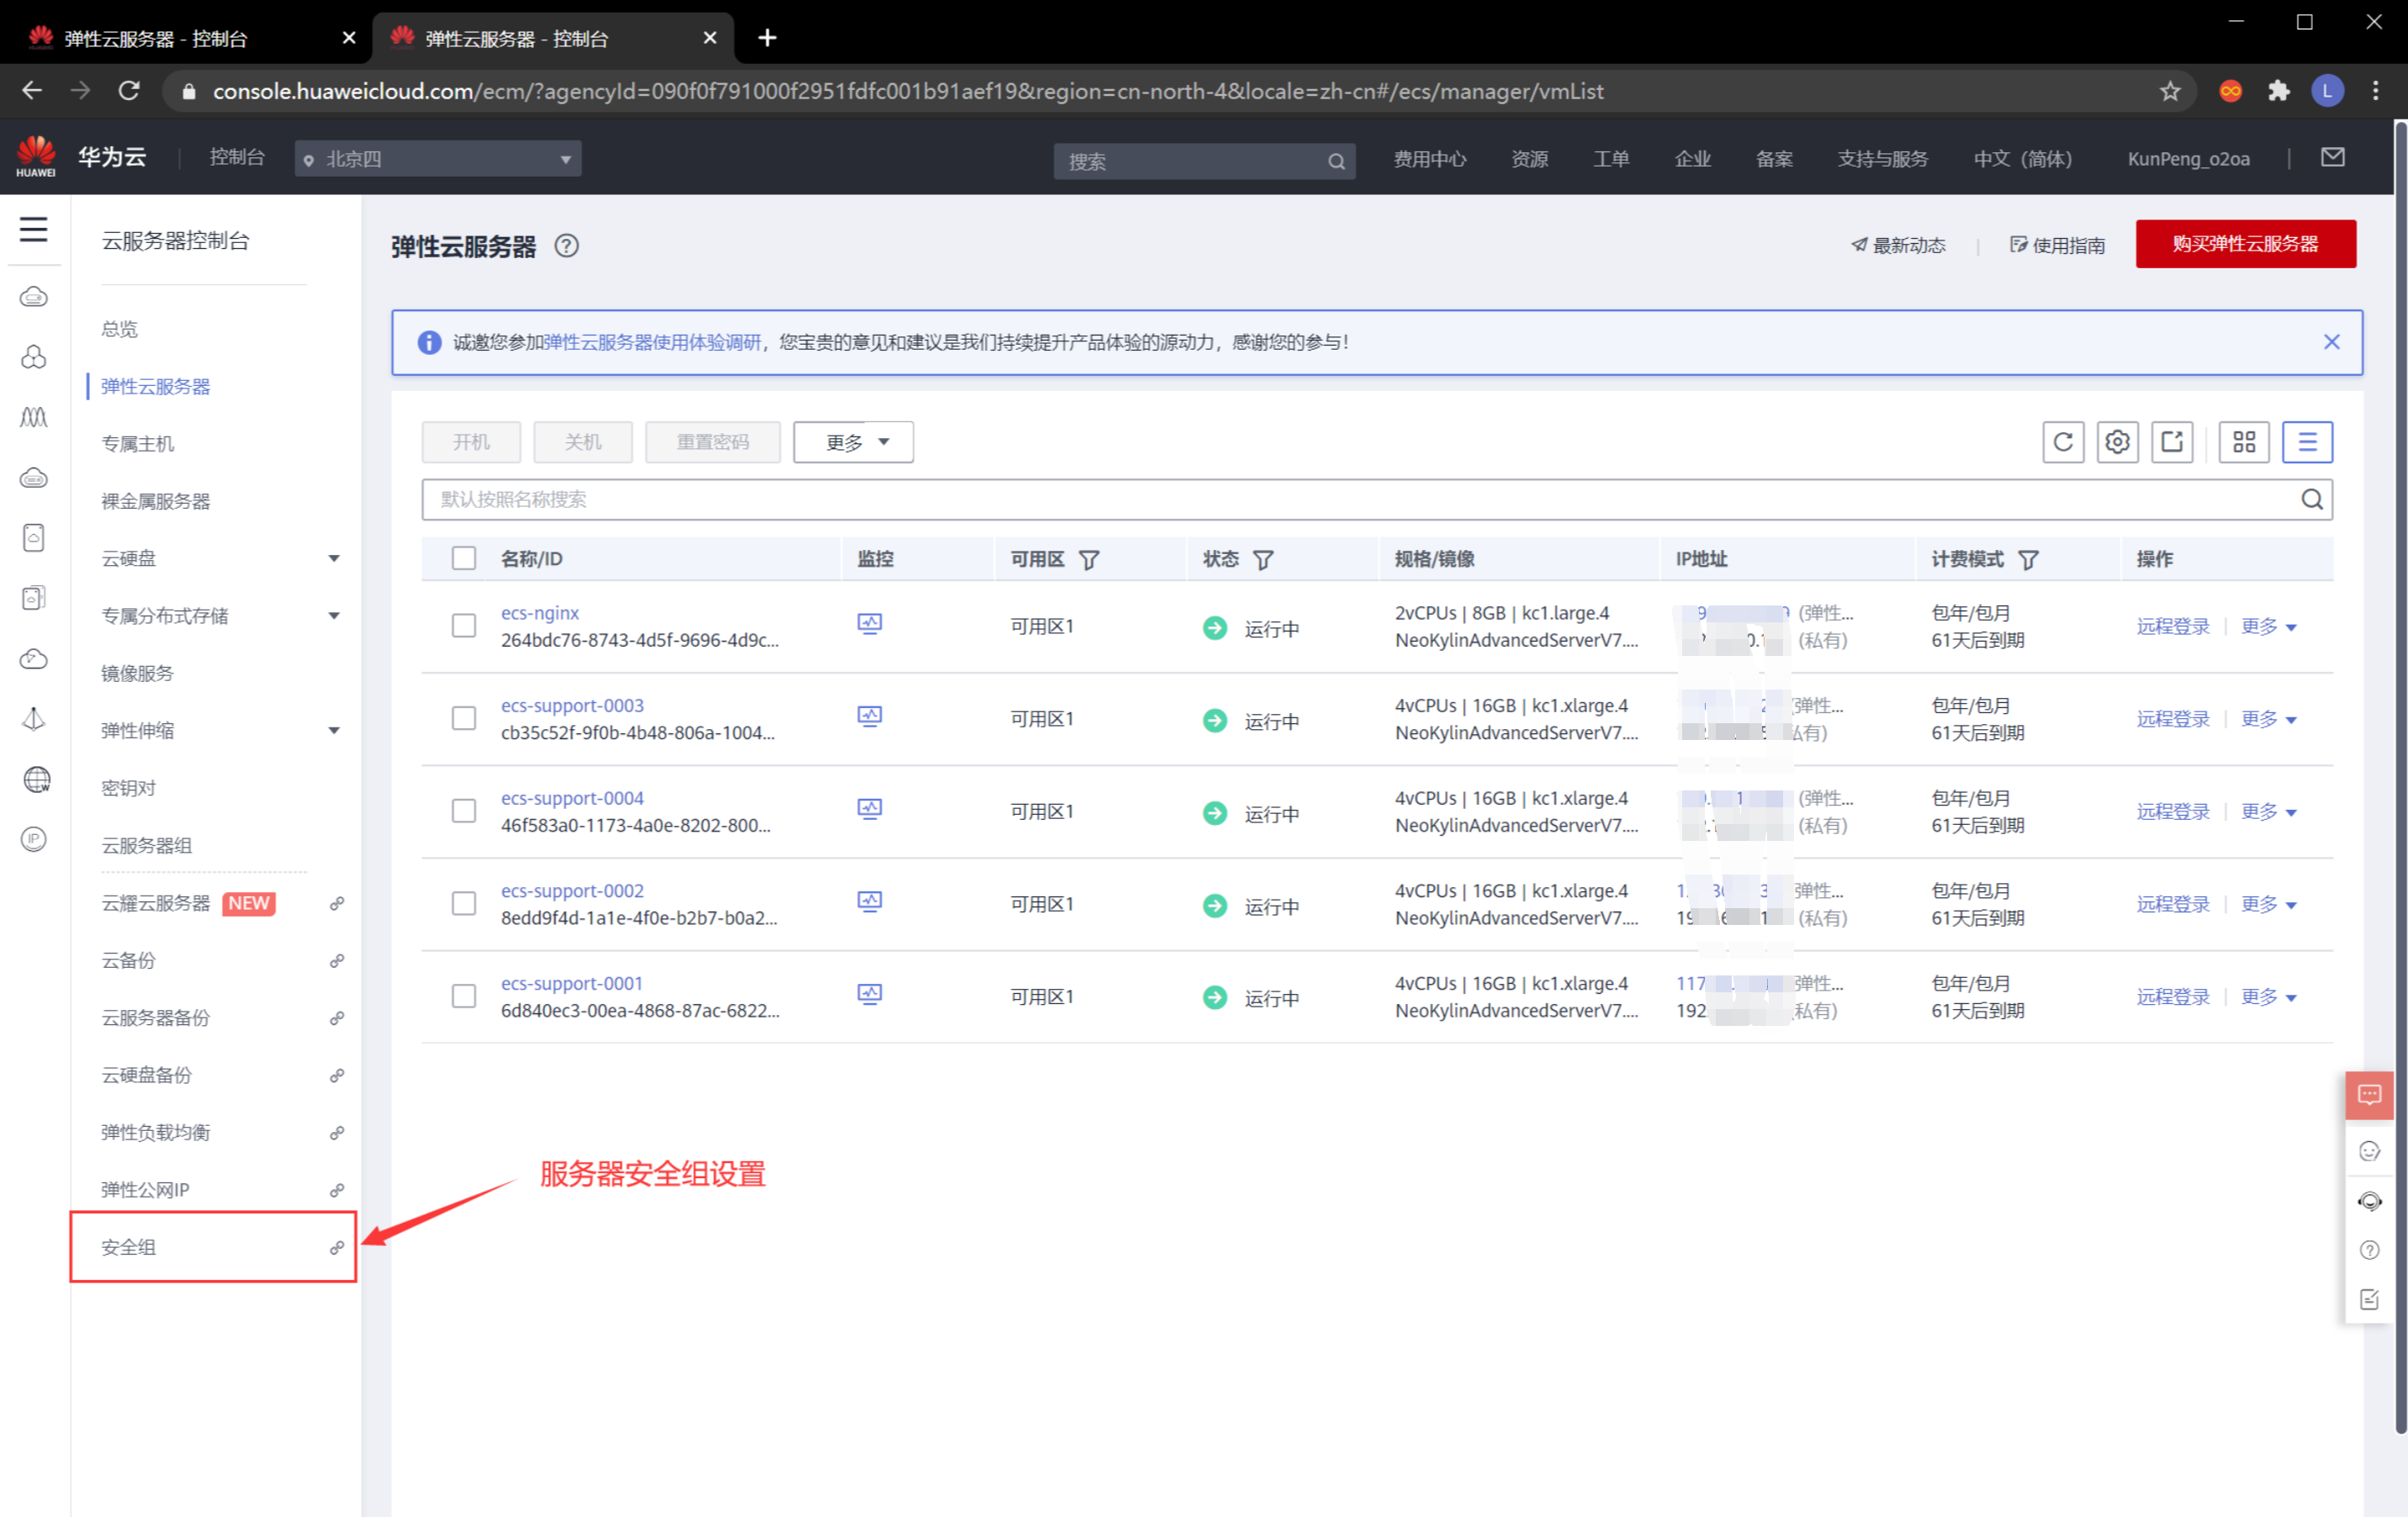Select all servers with header checkbox
The width and height of the screenshot is (2408, 1517).
[464, 558]
